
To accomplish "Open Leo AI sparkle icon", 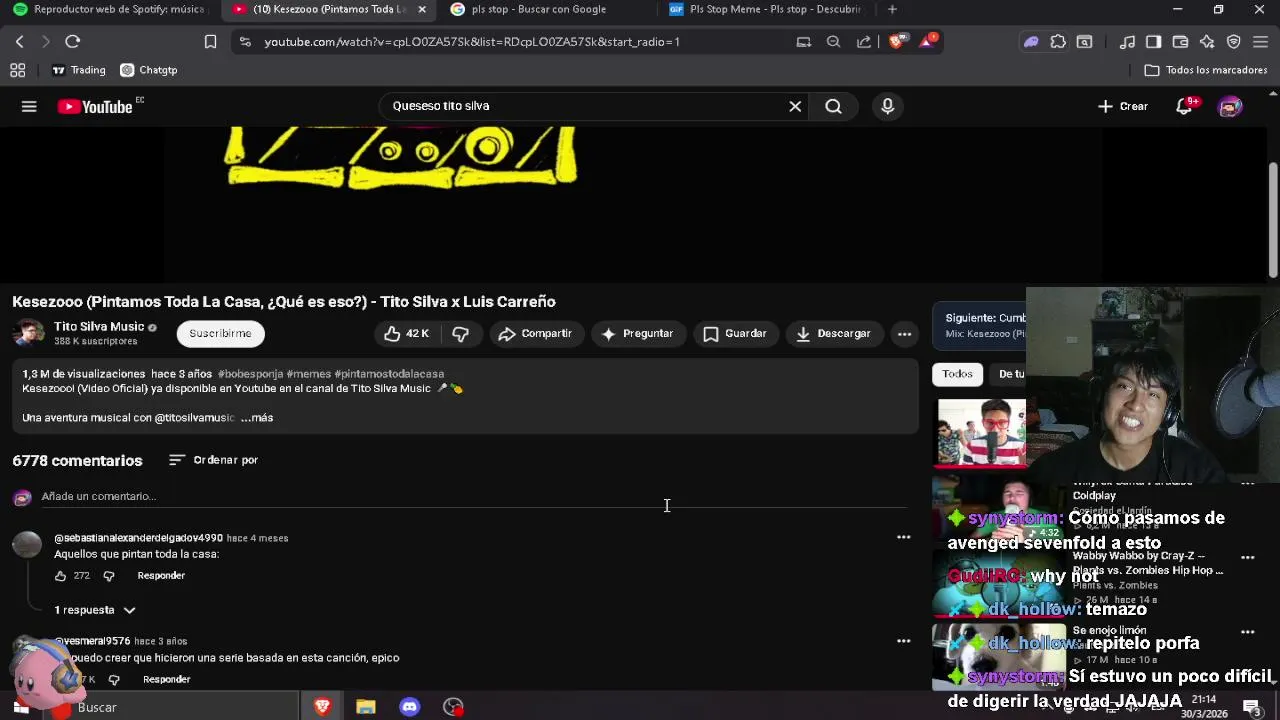I will (x=1207, y=42).
